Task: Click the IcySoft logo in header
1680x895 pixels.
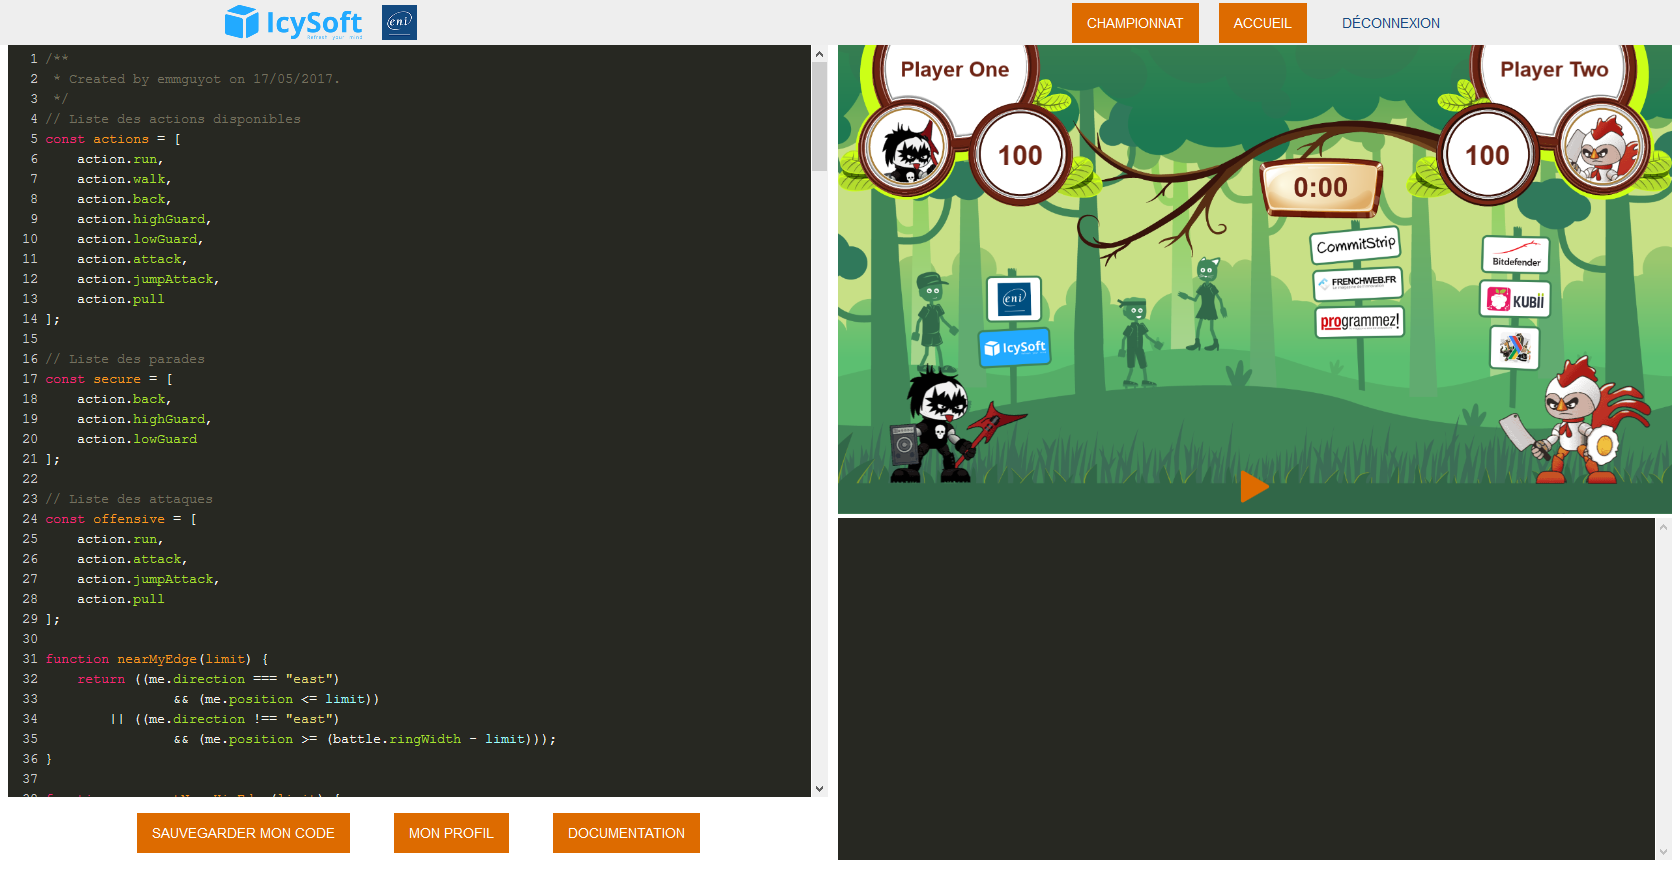Action: [294, 22]
